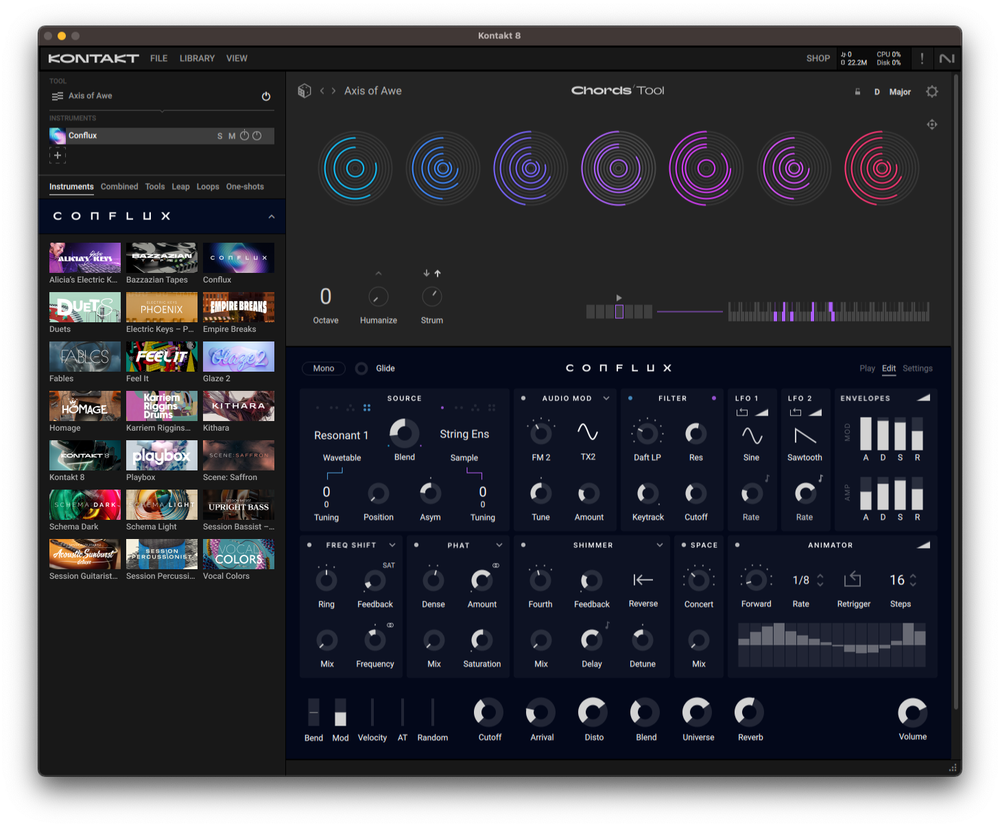Screen dimensions: 1000x827
Task: Click the lock icon next to the key selector
Action: click(x=857, y=91)
